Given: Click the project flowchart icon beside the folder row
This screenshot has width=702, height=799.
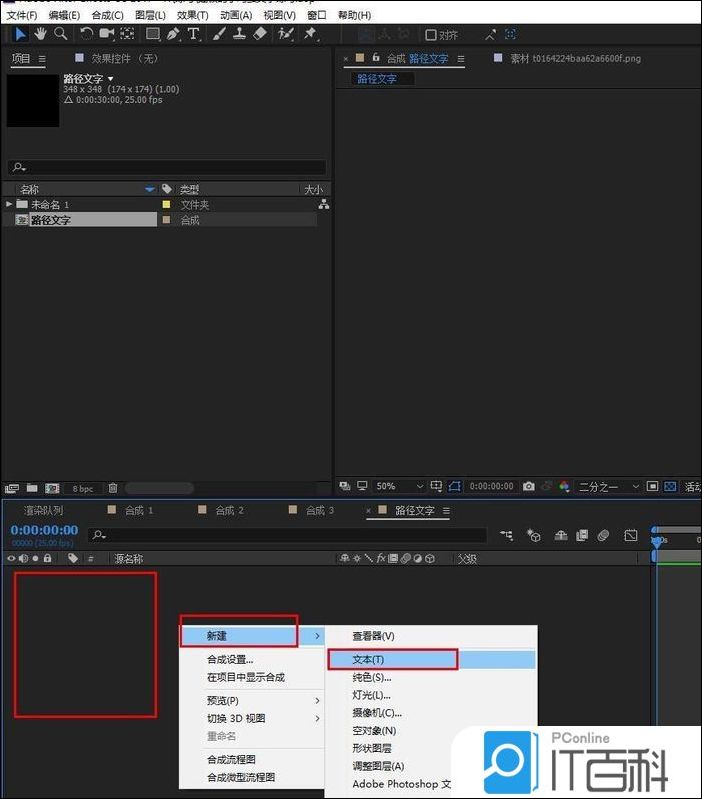Looking at the screenshot, I should [323, 205].
